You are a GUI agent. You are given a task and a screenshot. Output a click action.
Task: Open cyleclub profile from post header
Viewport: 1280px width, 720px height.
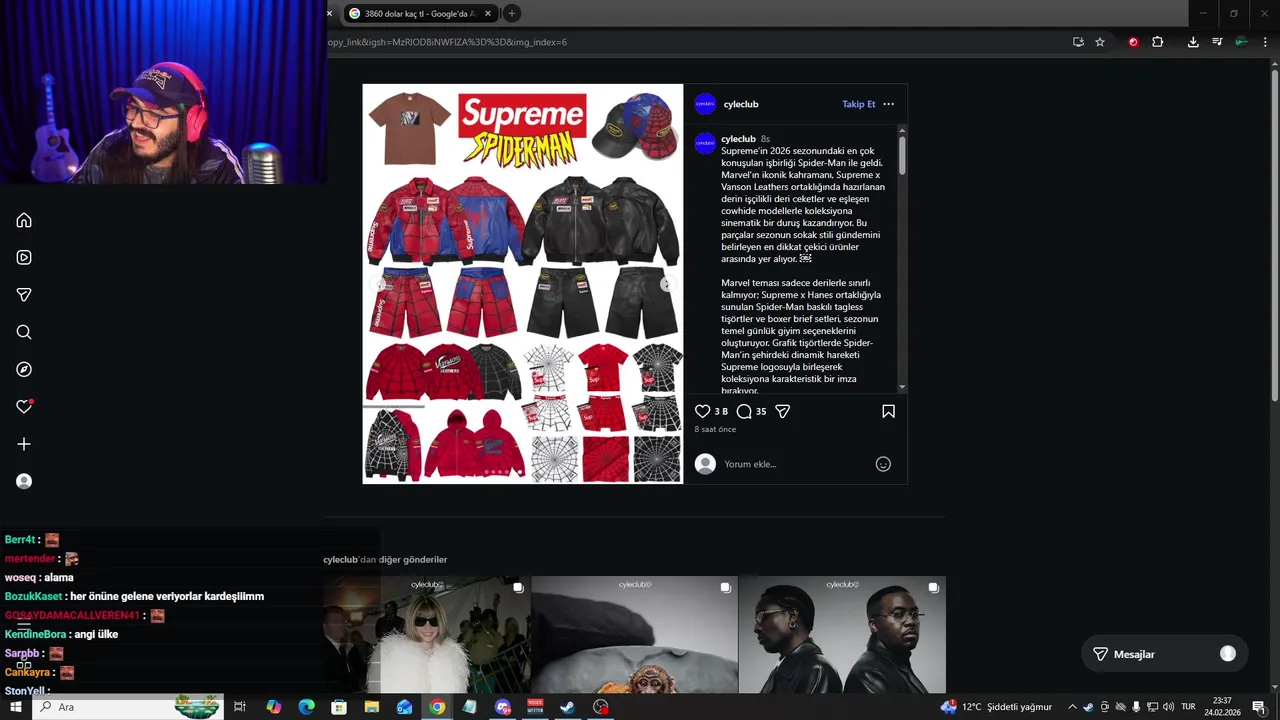(x=741, y=104)
